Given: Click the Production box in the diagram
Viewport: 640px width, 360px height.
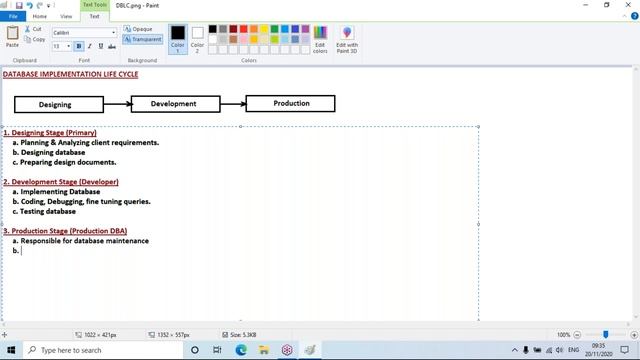Looking at the screenshot, I should coord(291,103).
